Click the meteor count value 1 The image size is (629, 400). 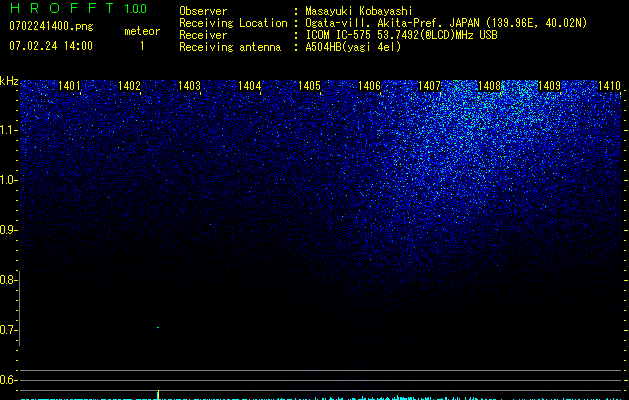click(142, 46)
